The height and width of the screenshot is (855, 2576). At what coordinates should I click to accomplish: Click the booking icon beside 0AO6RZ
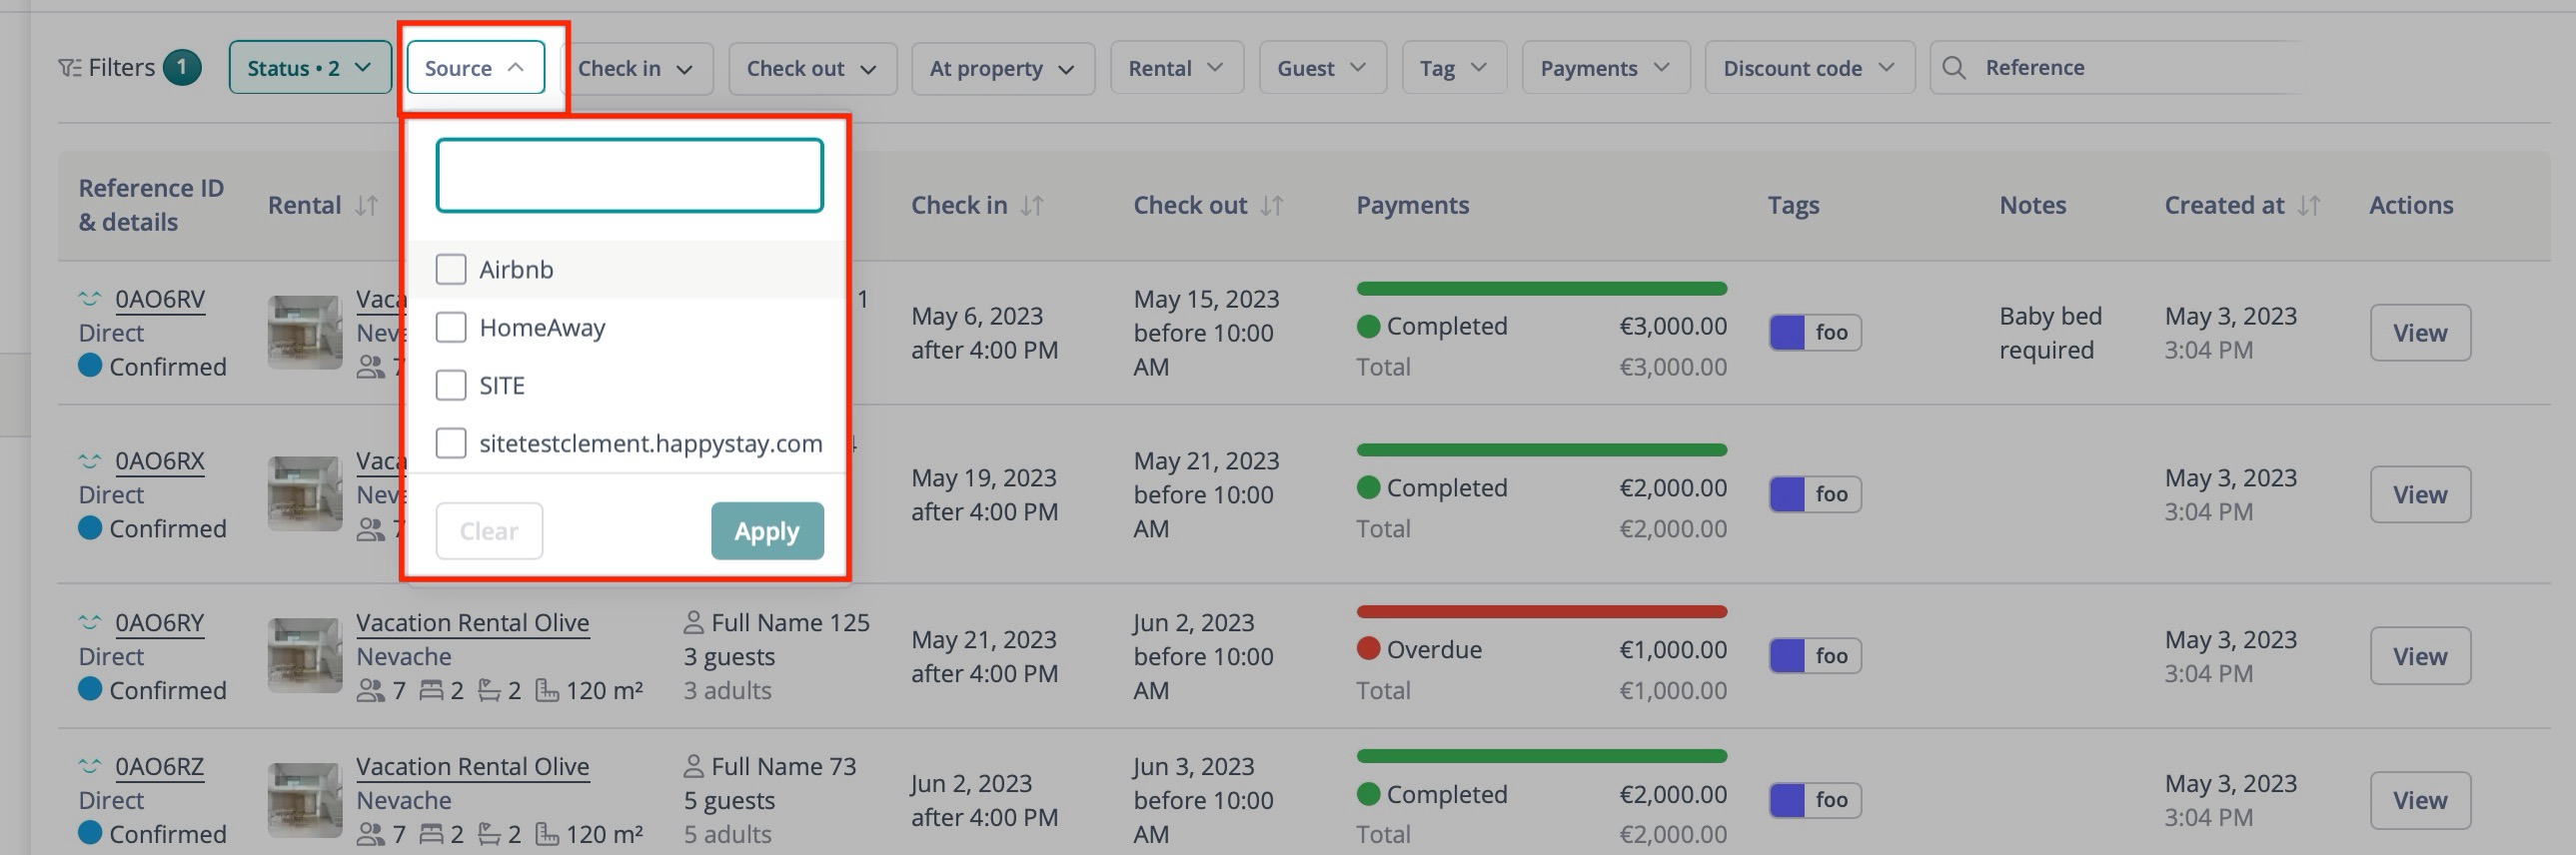(x=90, y=767)
